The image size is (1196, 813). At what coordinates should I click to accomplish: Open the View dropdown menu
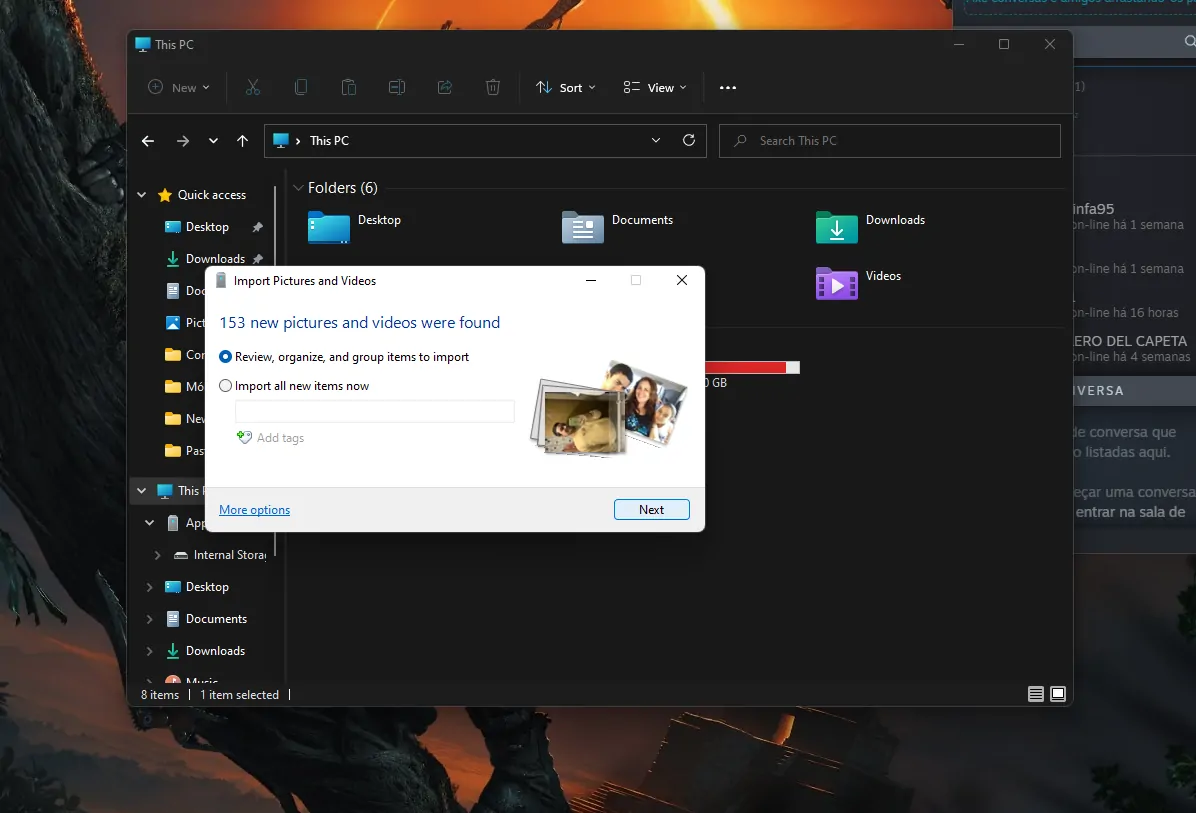(654, 88)
